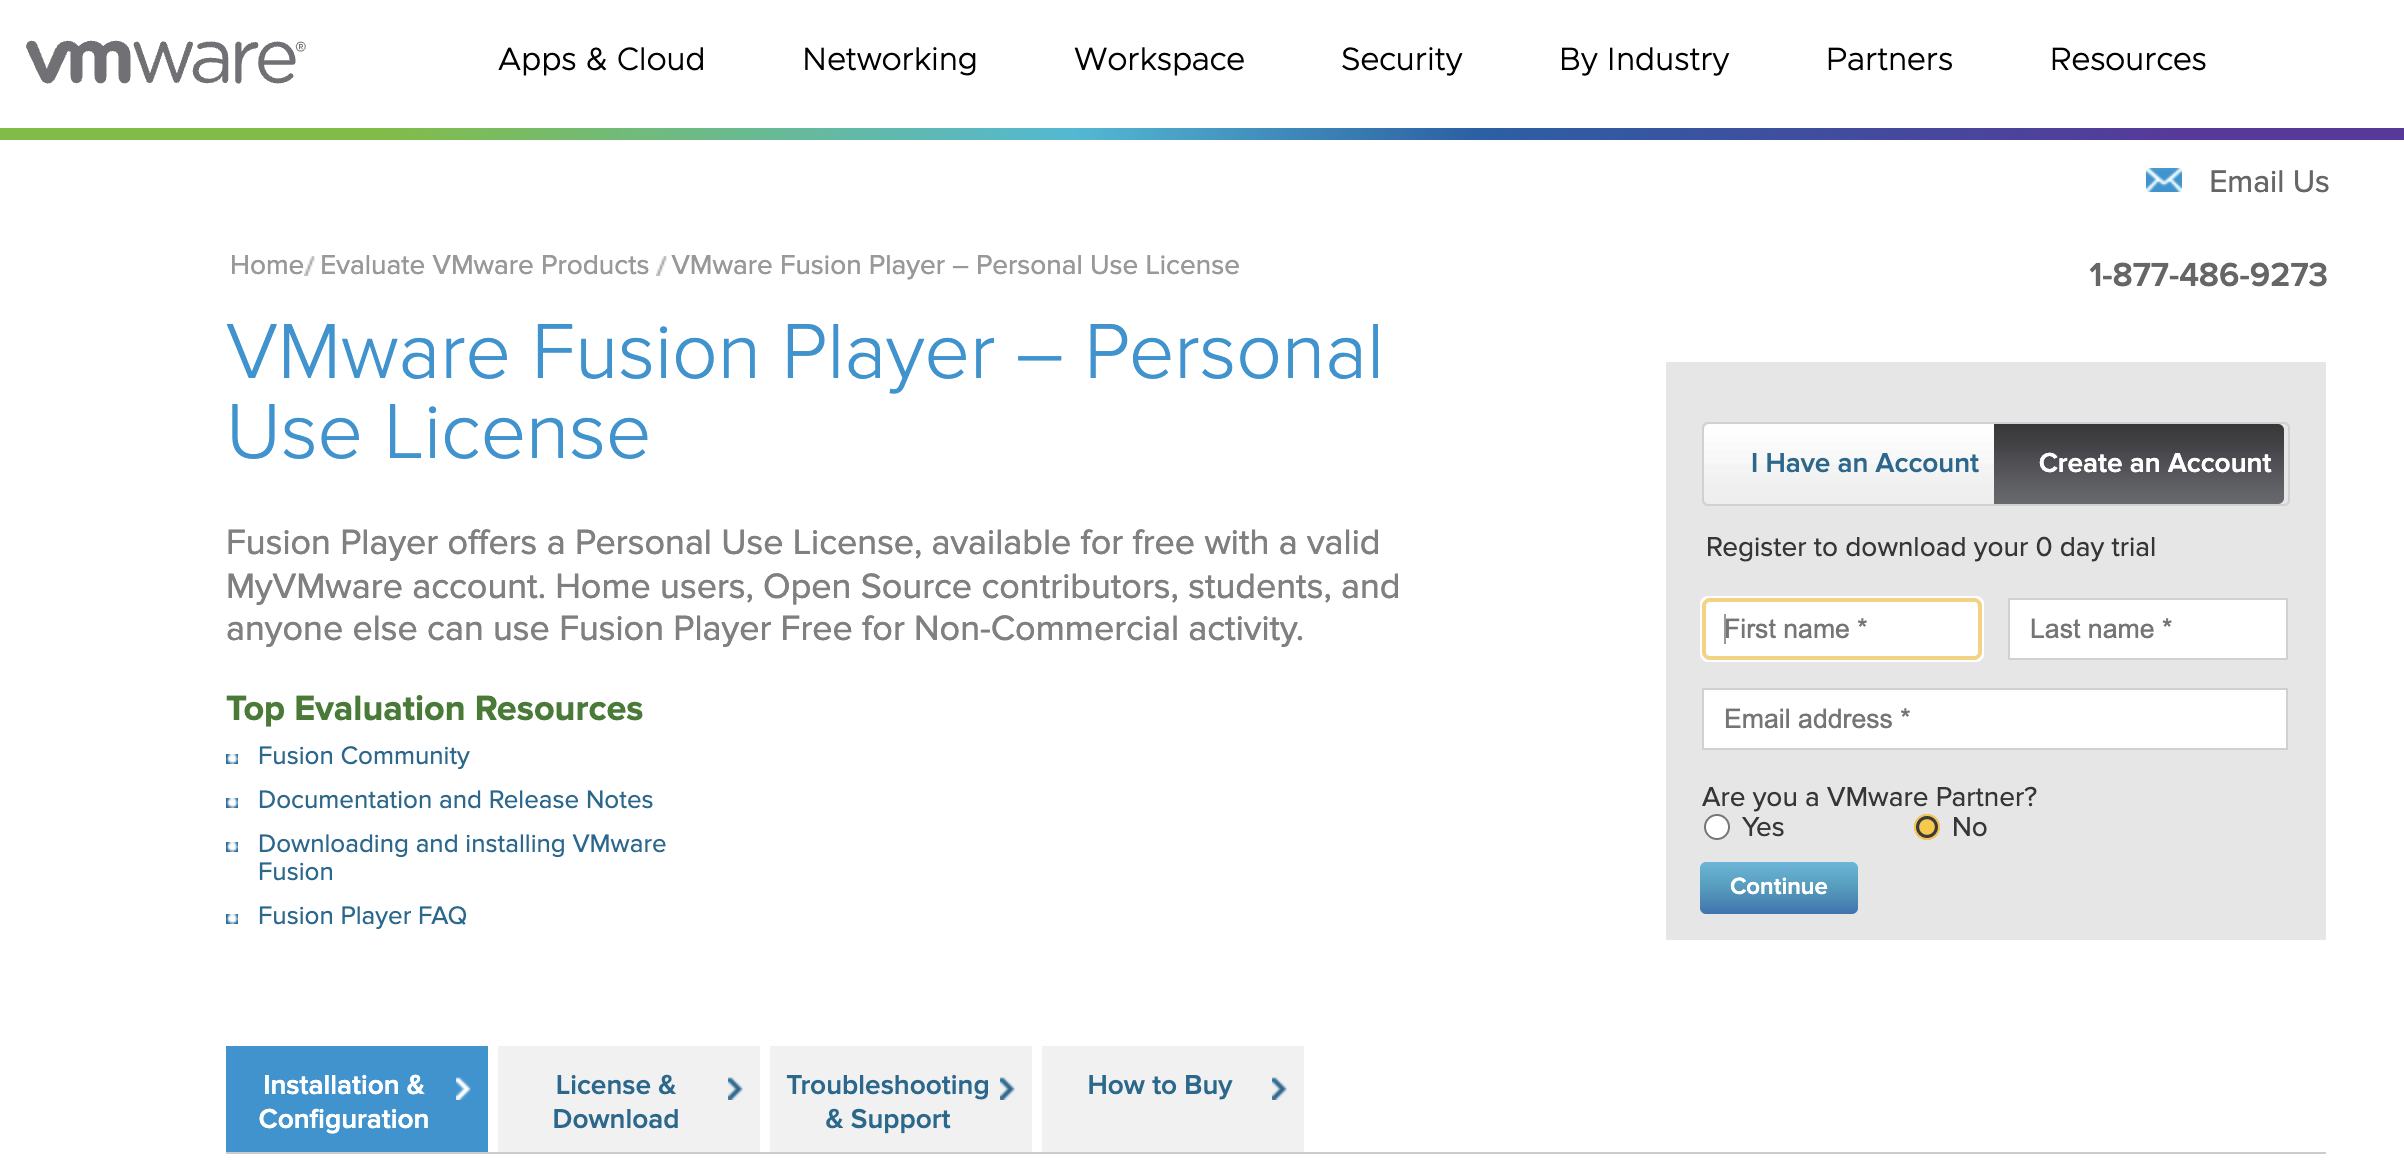Open the Resources menu

[x=2127, y=60]
